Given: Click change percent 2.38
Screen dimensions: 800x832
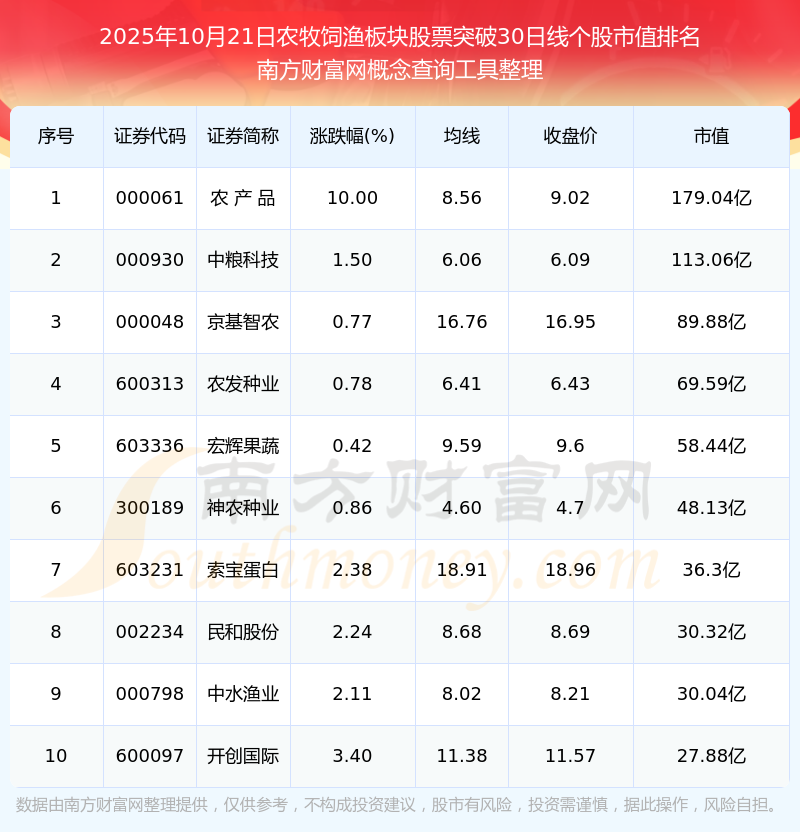Looking at the screenshot, I should [x=352, y=570].
